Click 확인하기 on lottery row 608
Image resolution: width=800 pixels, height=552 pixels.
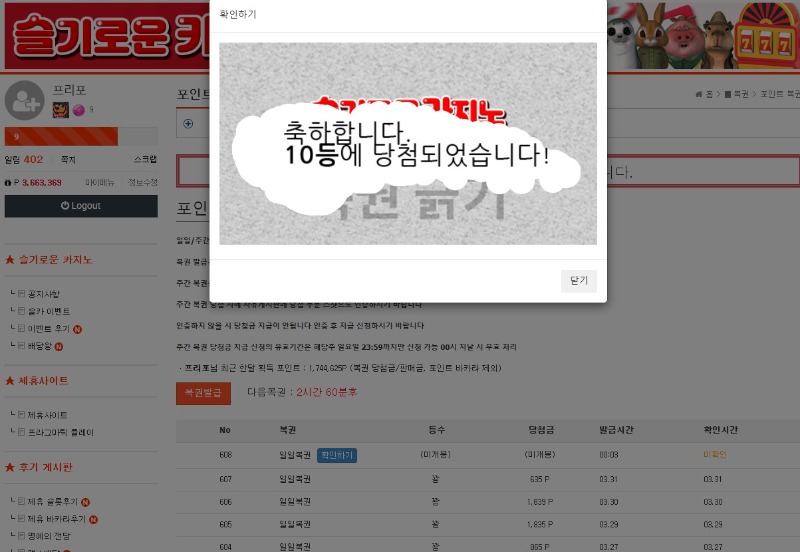(336, 455)
